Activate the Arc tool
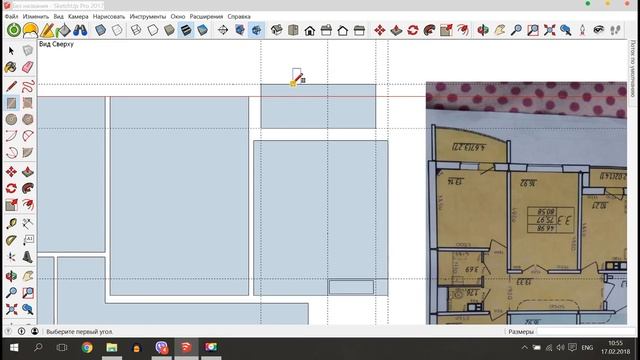This screenshot has width=640, height=360. click(x=11, y=136)
